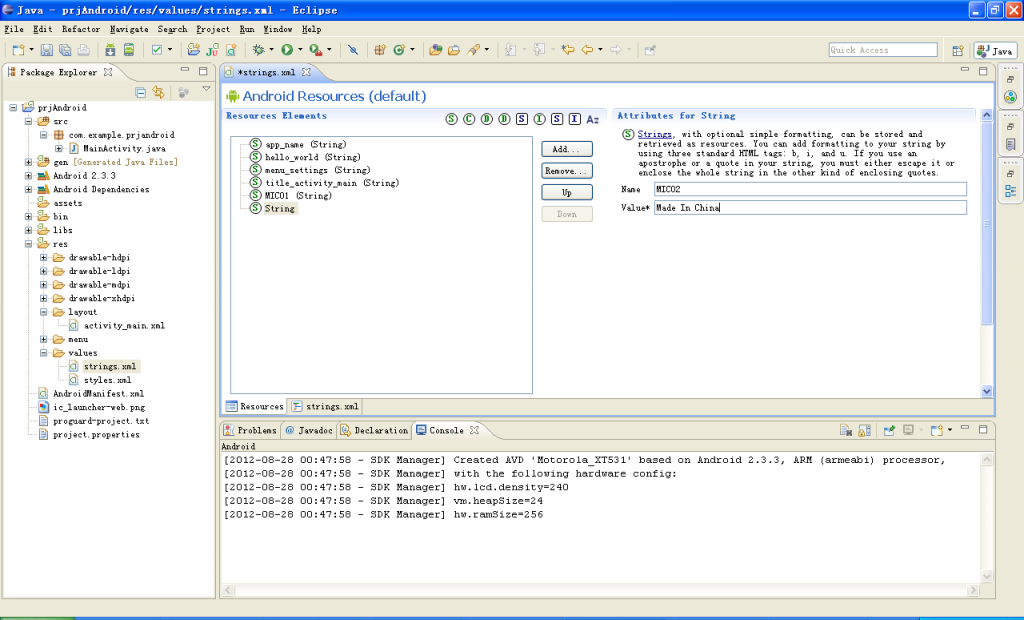Click the Open Type toolbar icon
The image size is (1024, 620).
(435, 50)
